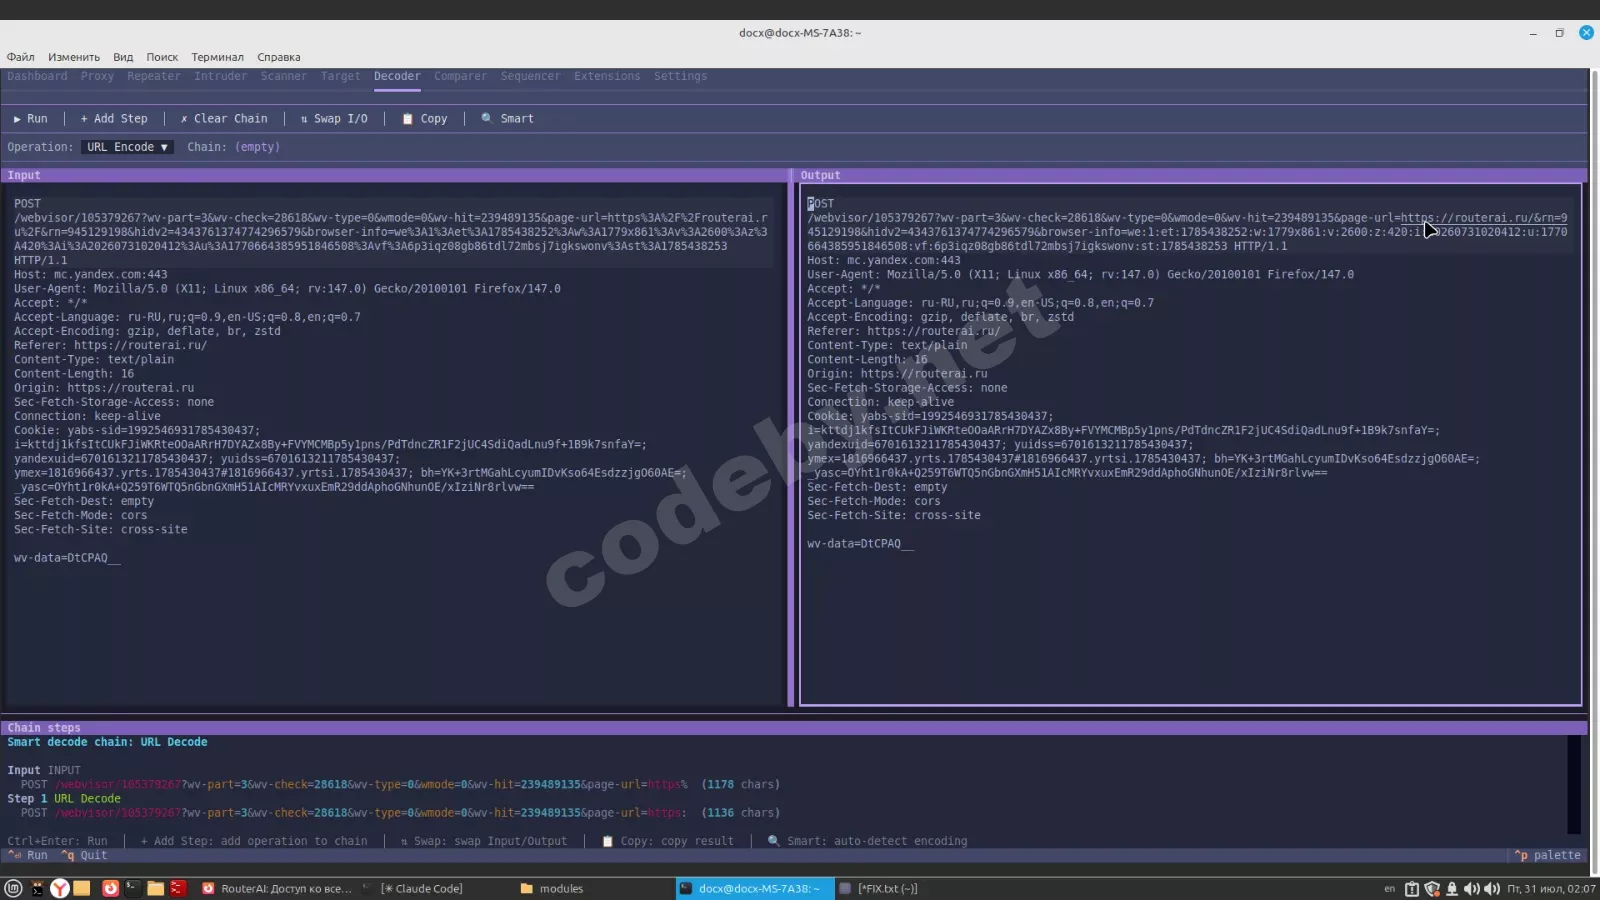Open the clock and calendar applet
The image size is (1600, 900).
coord(1551,888)
